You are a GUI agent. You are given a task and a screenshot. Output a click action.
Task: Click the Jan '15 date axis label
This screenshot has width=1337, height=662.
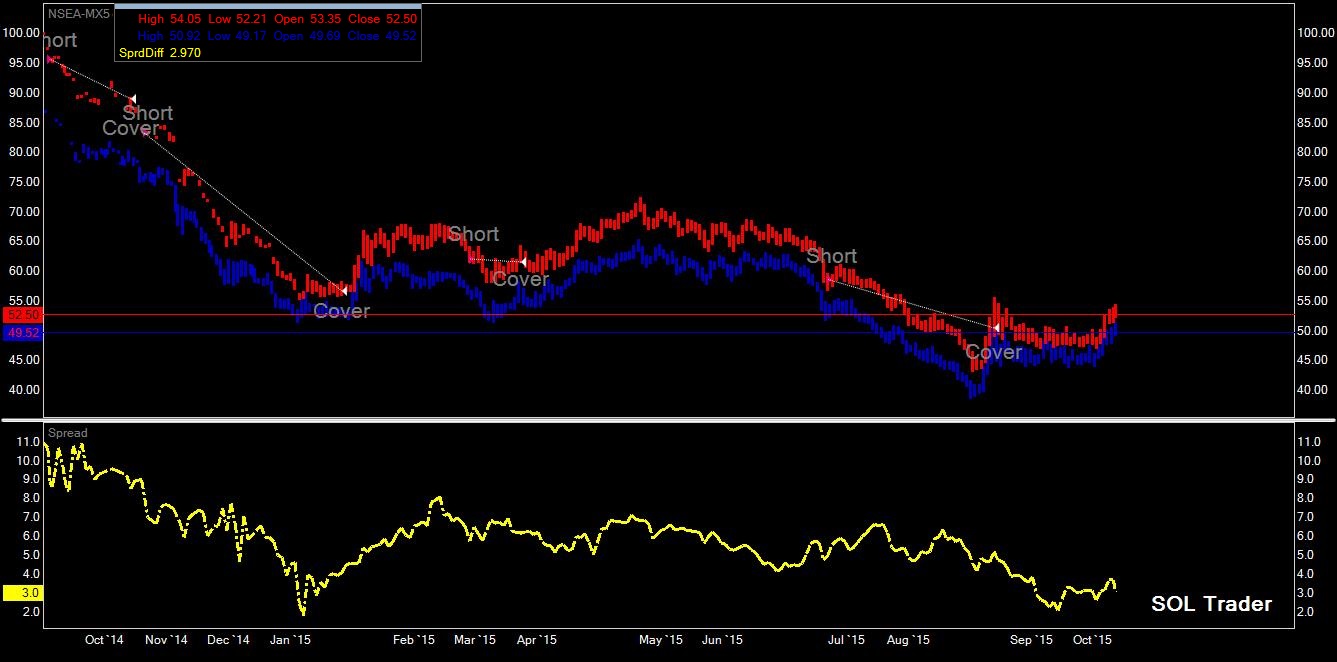[291, 640]
